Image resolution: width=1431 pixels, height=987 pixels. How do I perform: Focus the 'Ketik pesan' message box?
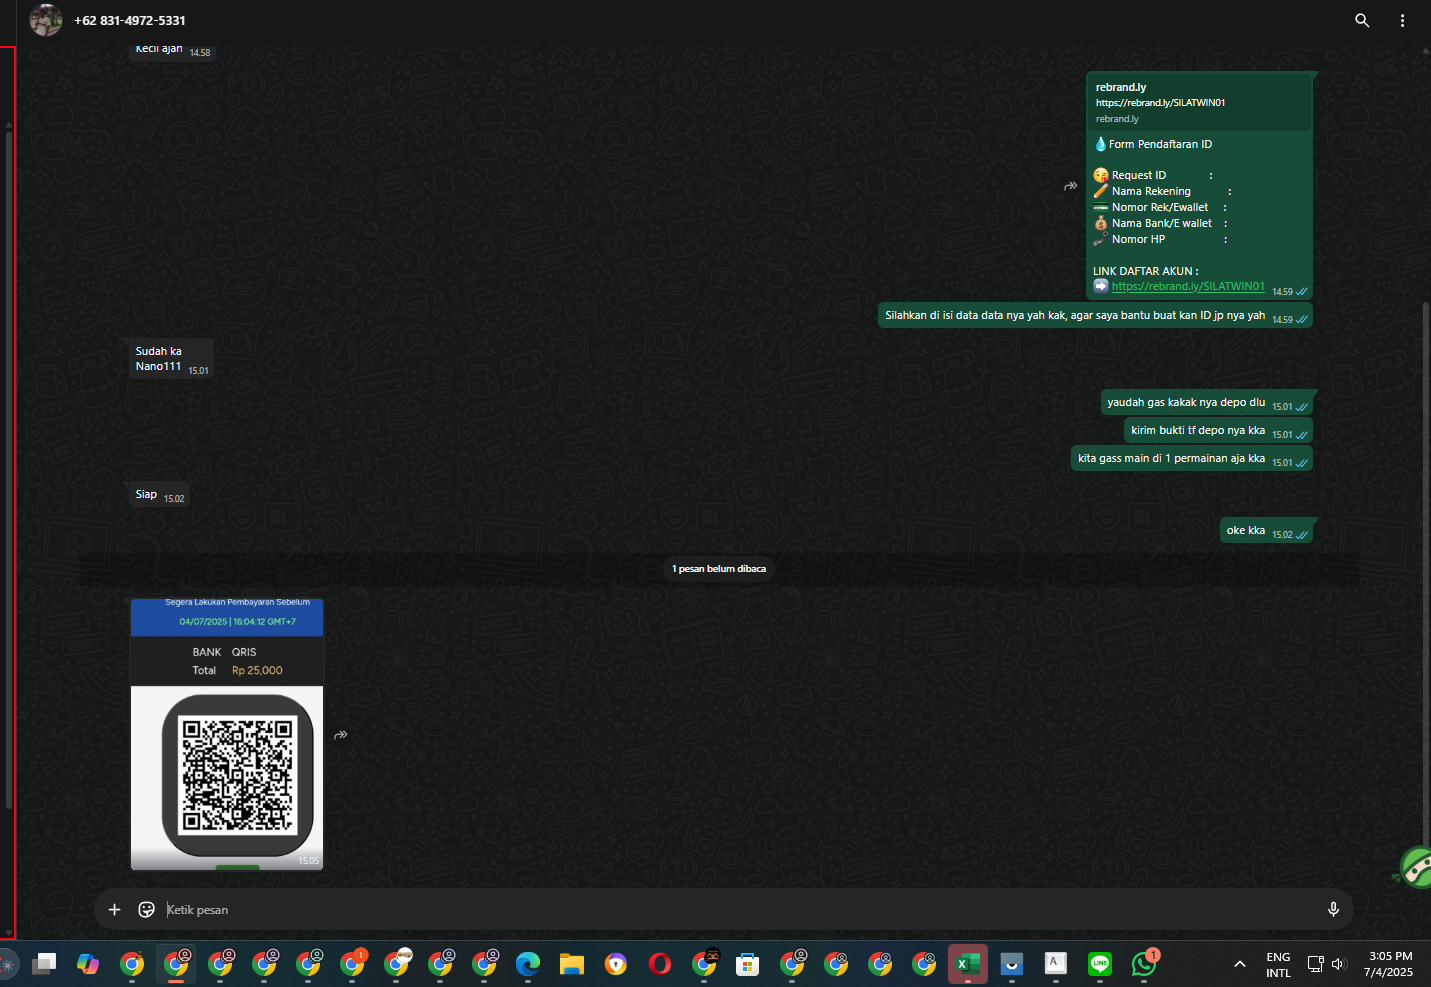pos(740,910)
